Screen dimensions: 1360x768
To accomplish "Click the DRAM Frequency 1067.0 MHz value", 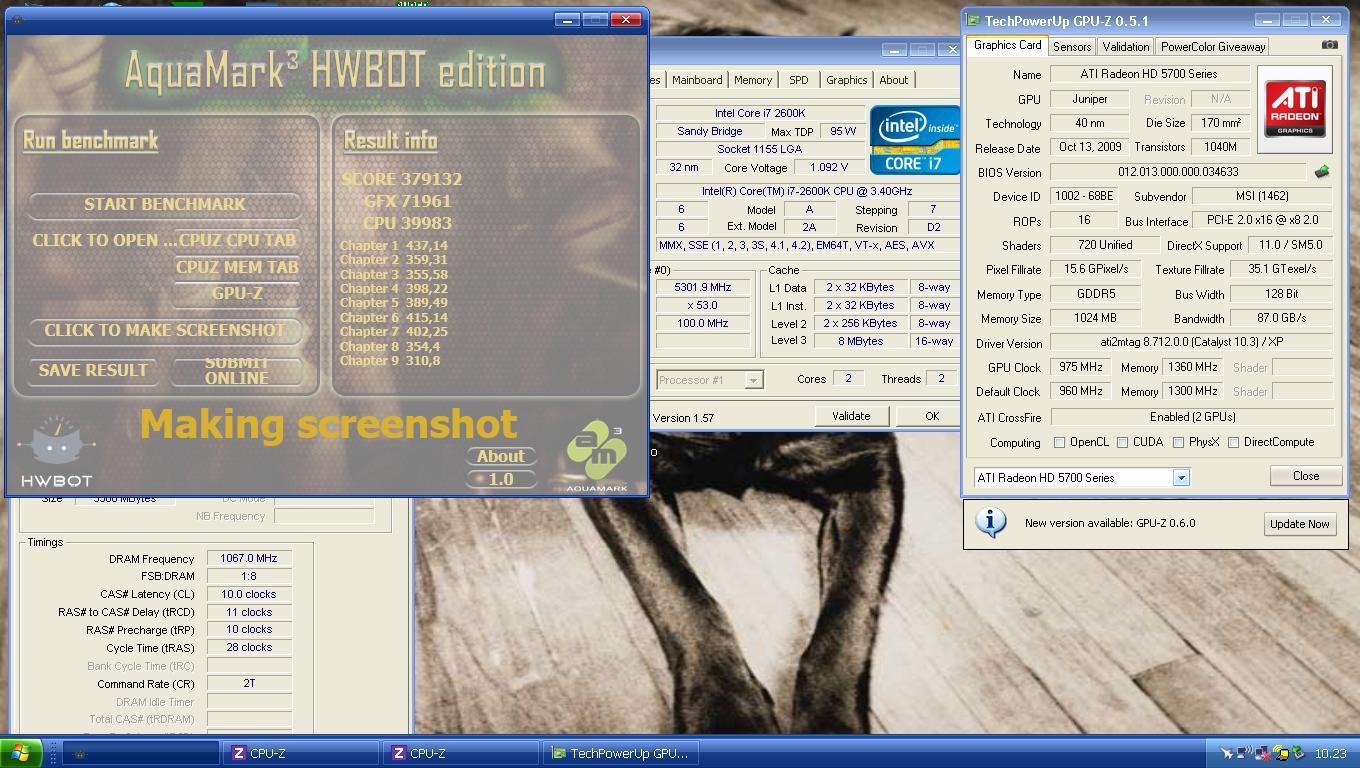I will 249,558.
